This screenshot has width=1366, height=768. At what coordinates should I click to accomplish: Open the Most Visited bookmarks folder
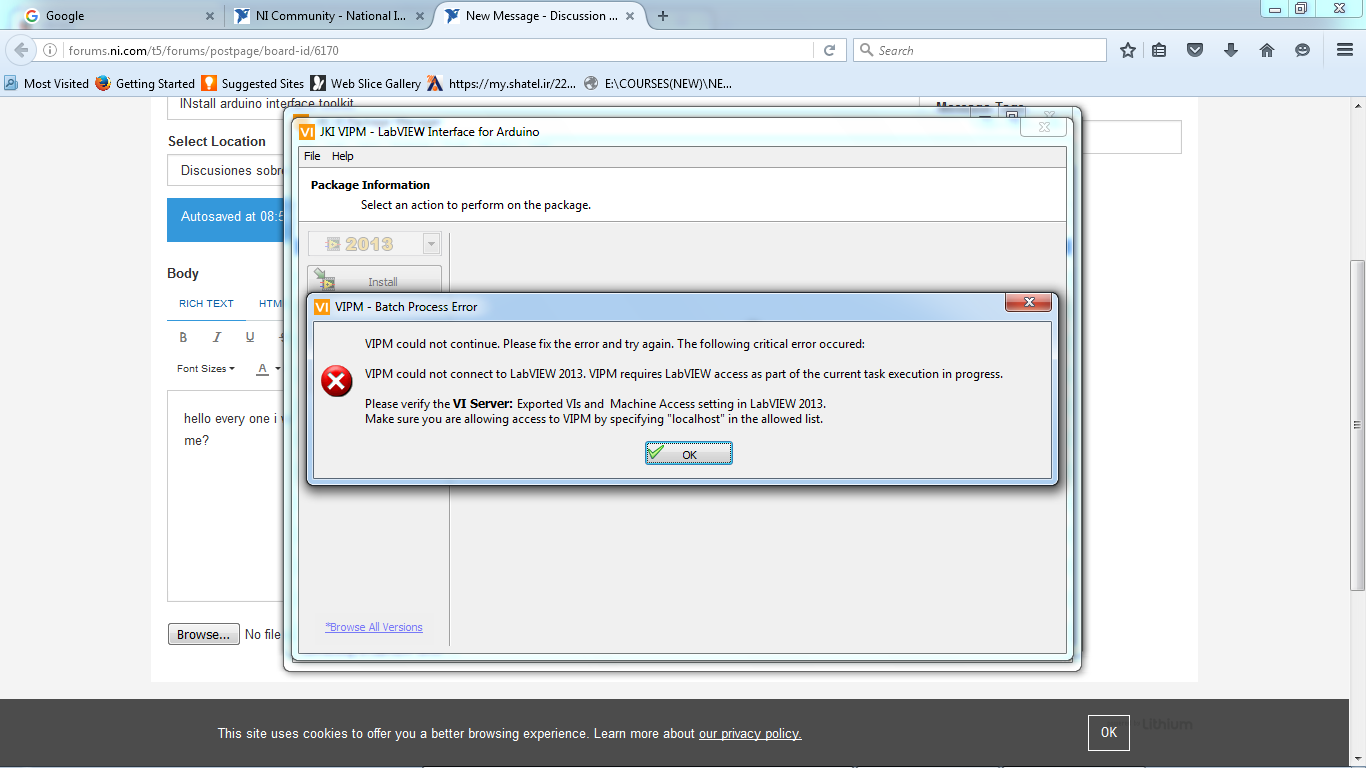pyautogui.click(x=47, y=84)
